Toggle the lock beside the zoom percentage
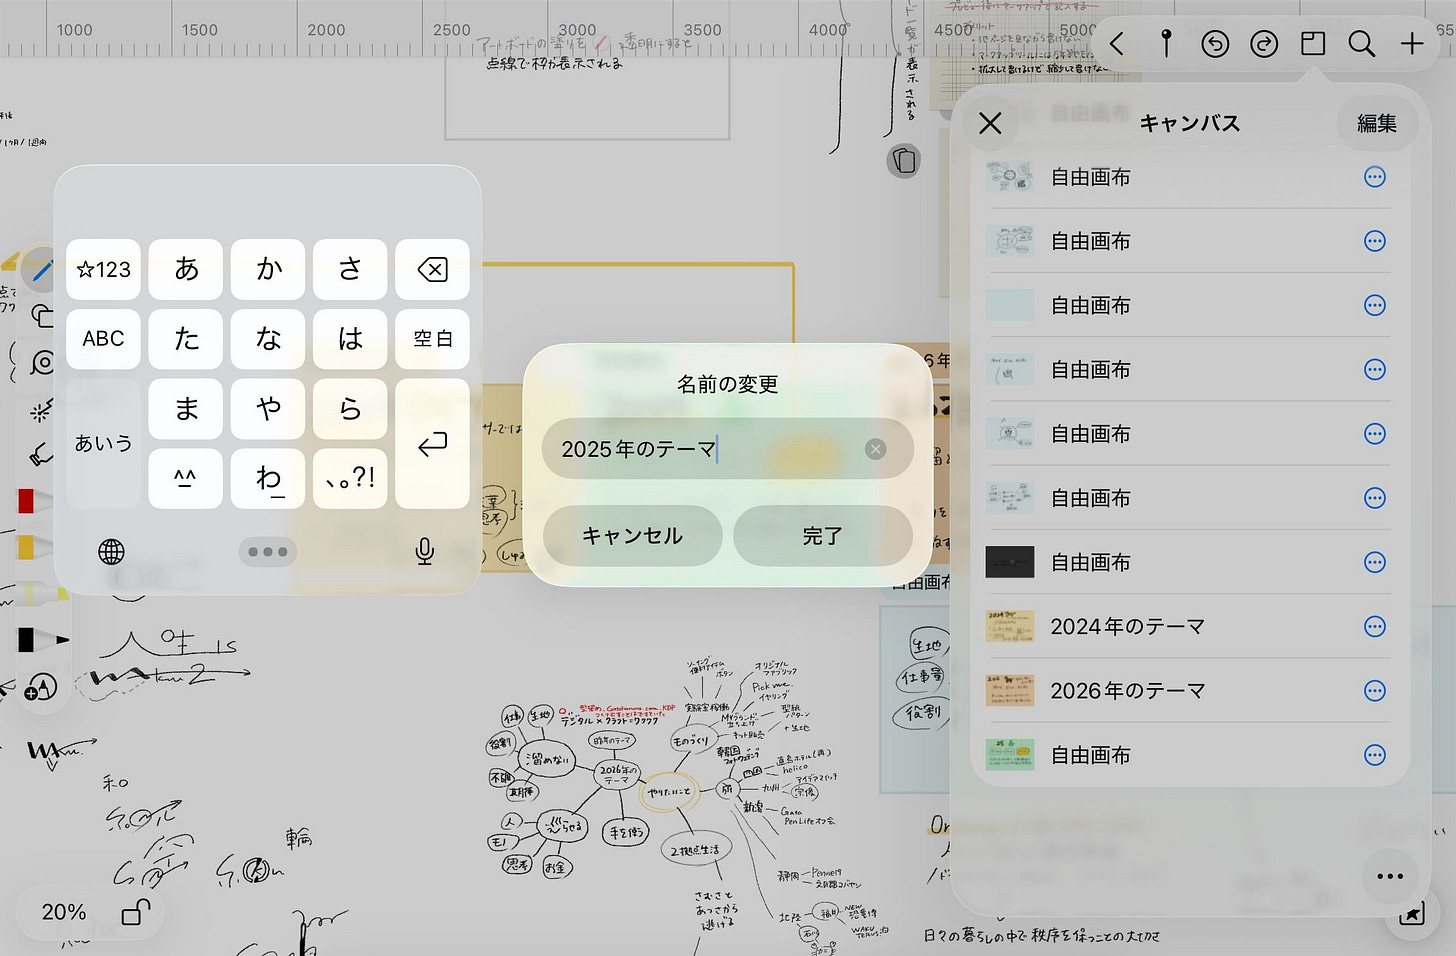 click(136, 911)
